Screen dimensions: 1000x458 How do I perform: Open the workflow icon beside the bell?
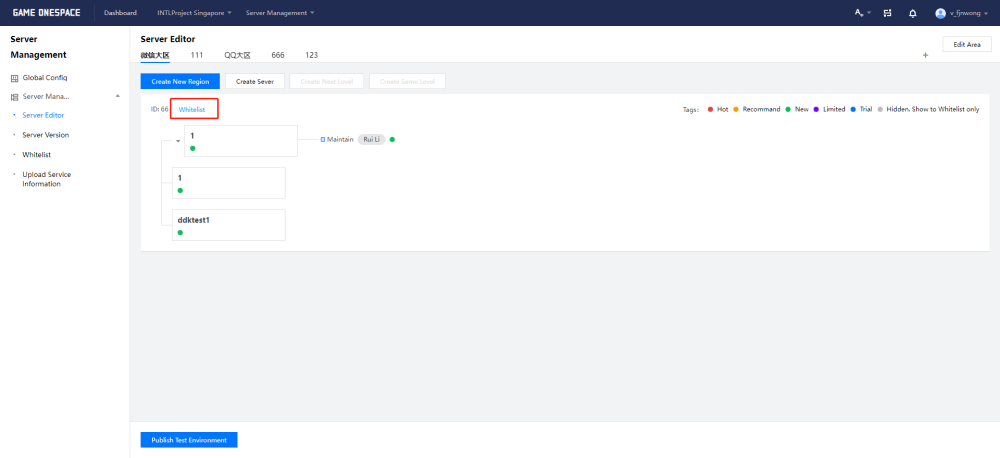(x=887, y=13)
